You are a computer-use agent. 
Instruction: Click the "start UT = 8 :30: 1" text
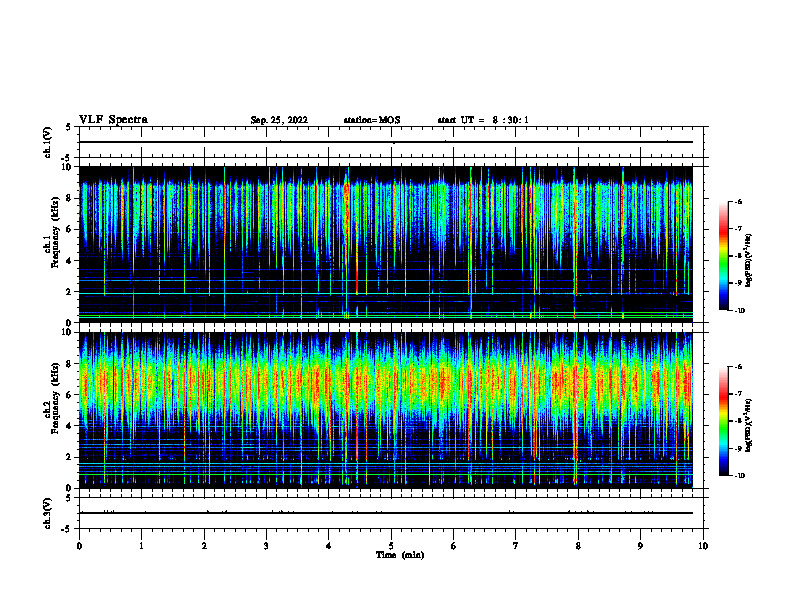pyautogui.click(x=483, y=120)
